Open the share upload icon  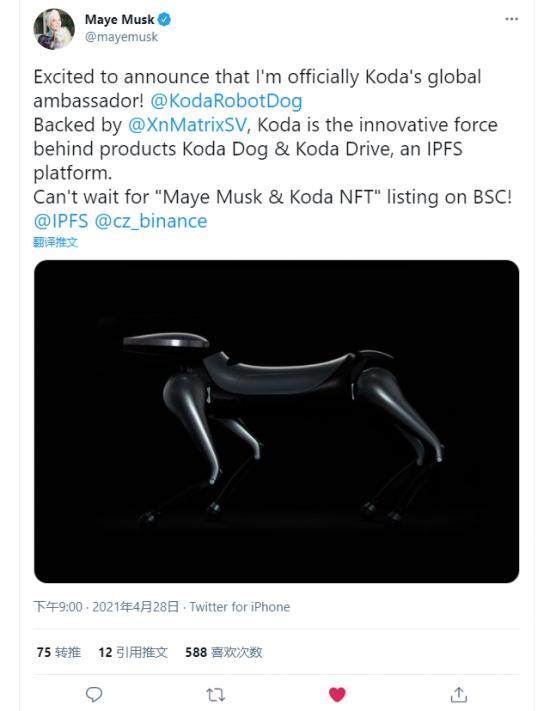tap(458, 694)
